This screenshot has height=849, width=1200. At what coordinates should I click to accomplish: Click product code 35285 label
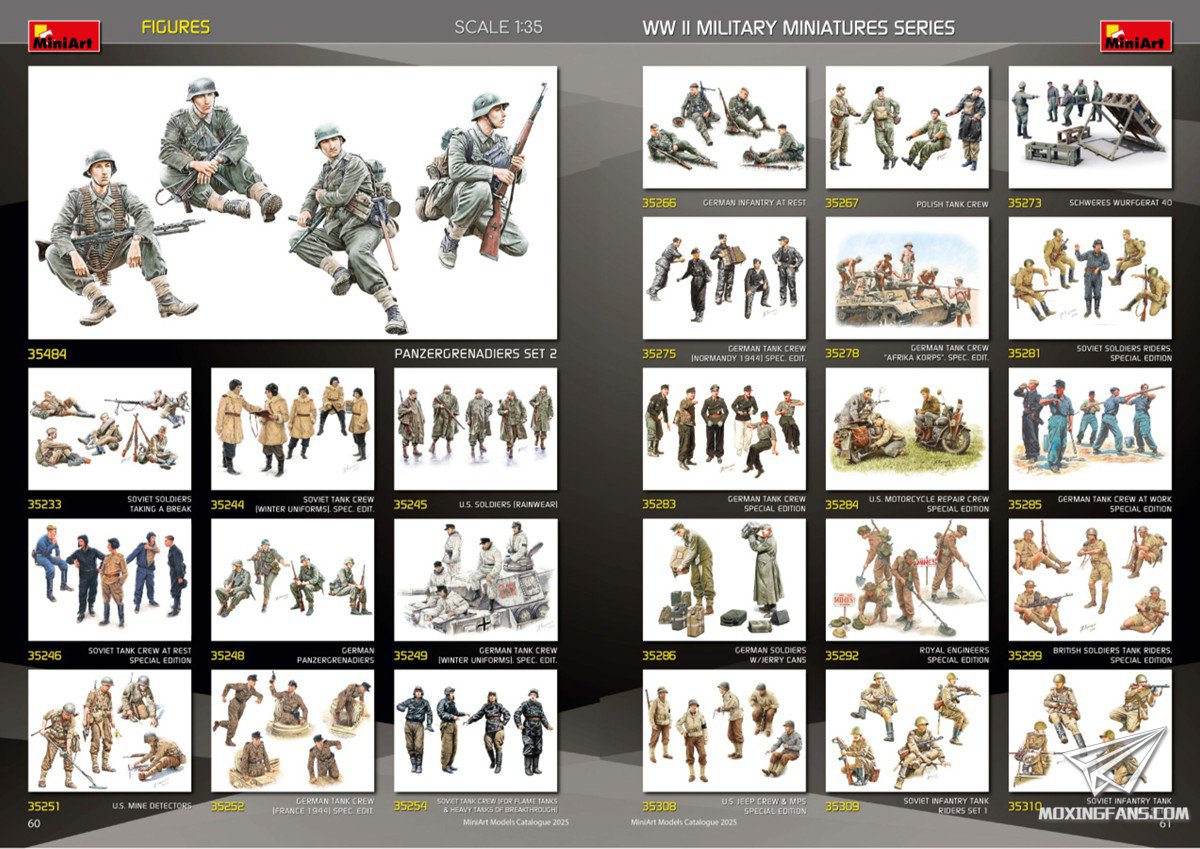click(x=1025, y=504)
